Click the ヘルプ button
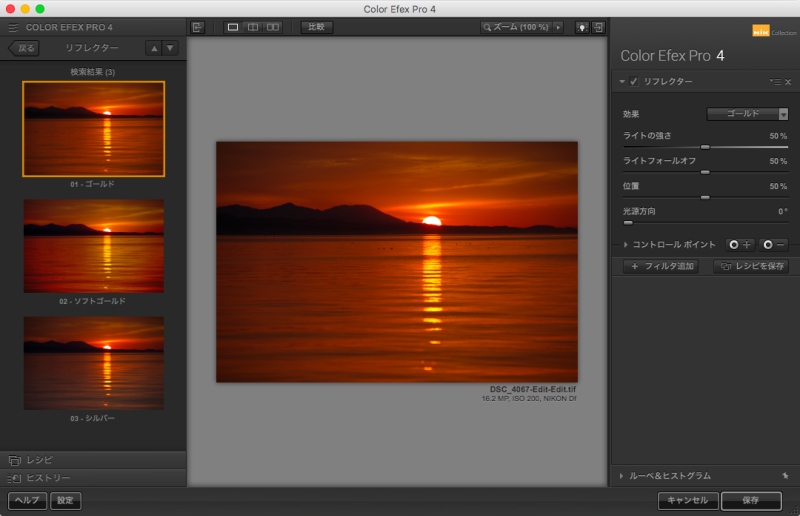This screenshot has width=800, height=516. [x=27, y=500]
